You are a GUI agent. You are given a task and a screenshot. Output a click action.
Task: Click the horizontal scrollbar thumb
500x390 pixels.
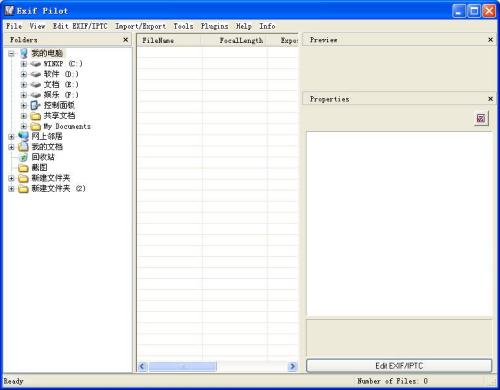point(182,366)
